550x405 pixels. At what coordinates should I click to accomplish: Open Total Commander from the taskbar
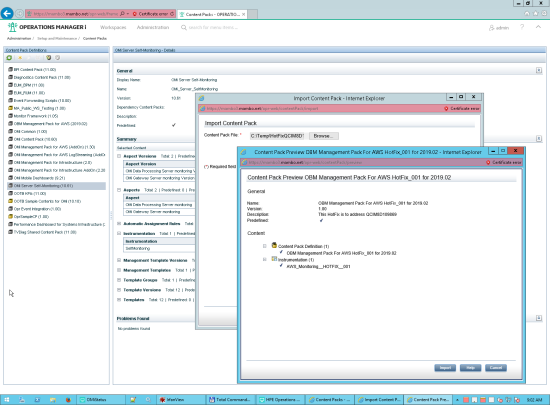coord(230,399)
